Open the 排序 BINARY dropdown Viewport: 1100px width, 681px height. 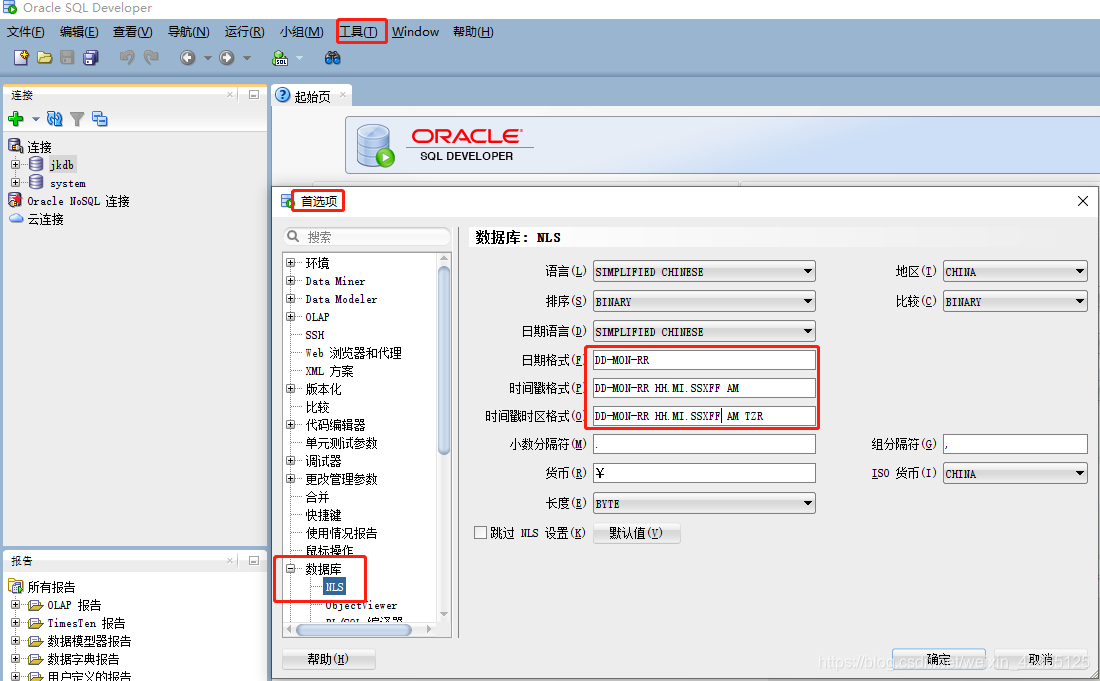click(x=704, y=302)
